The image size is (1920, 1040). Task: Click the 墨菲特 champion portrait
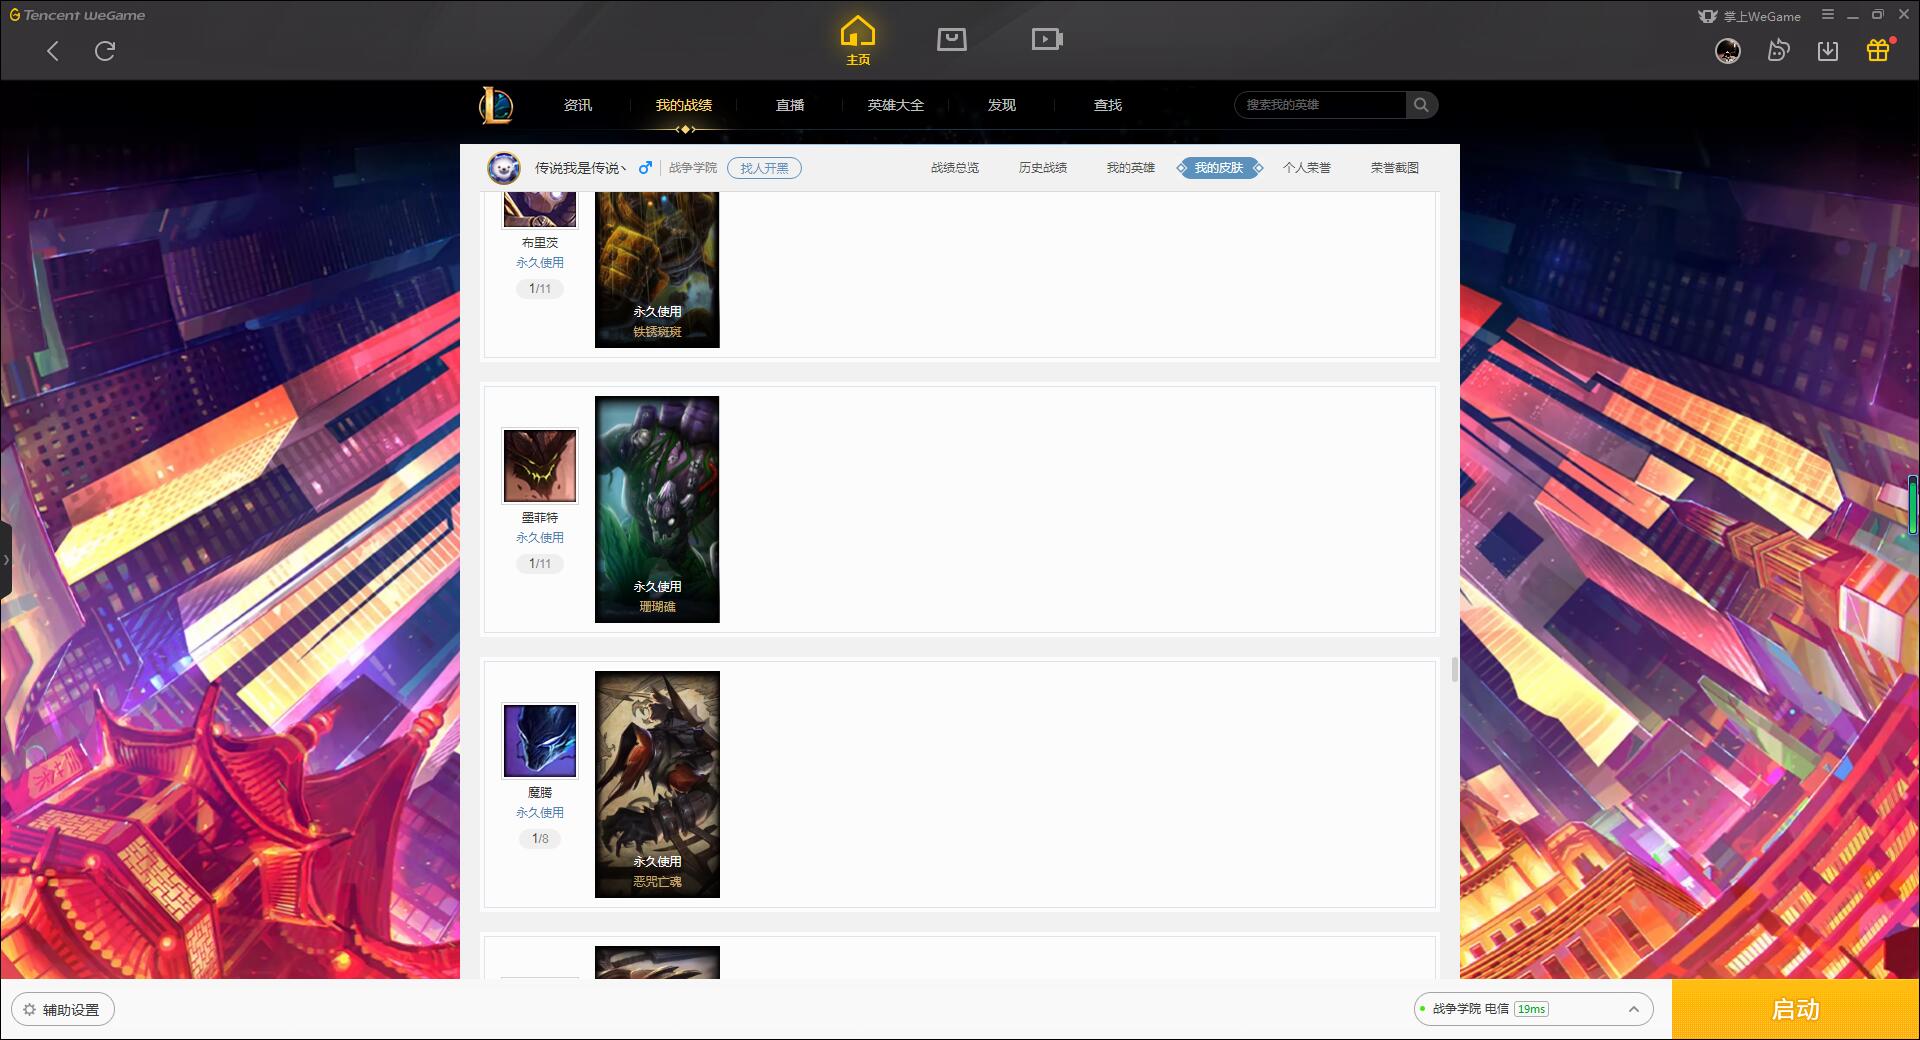(540, 466)
